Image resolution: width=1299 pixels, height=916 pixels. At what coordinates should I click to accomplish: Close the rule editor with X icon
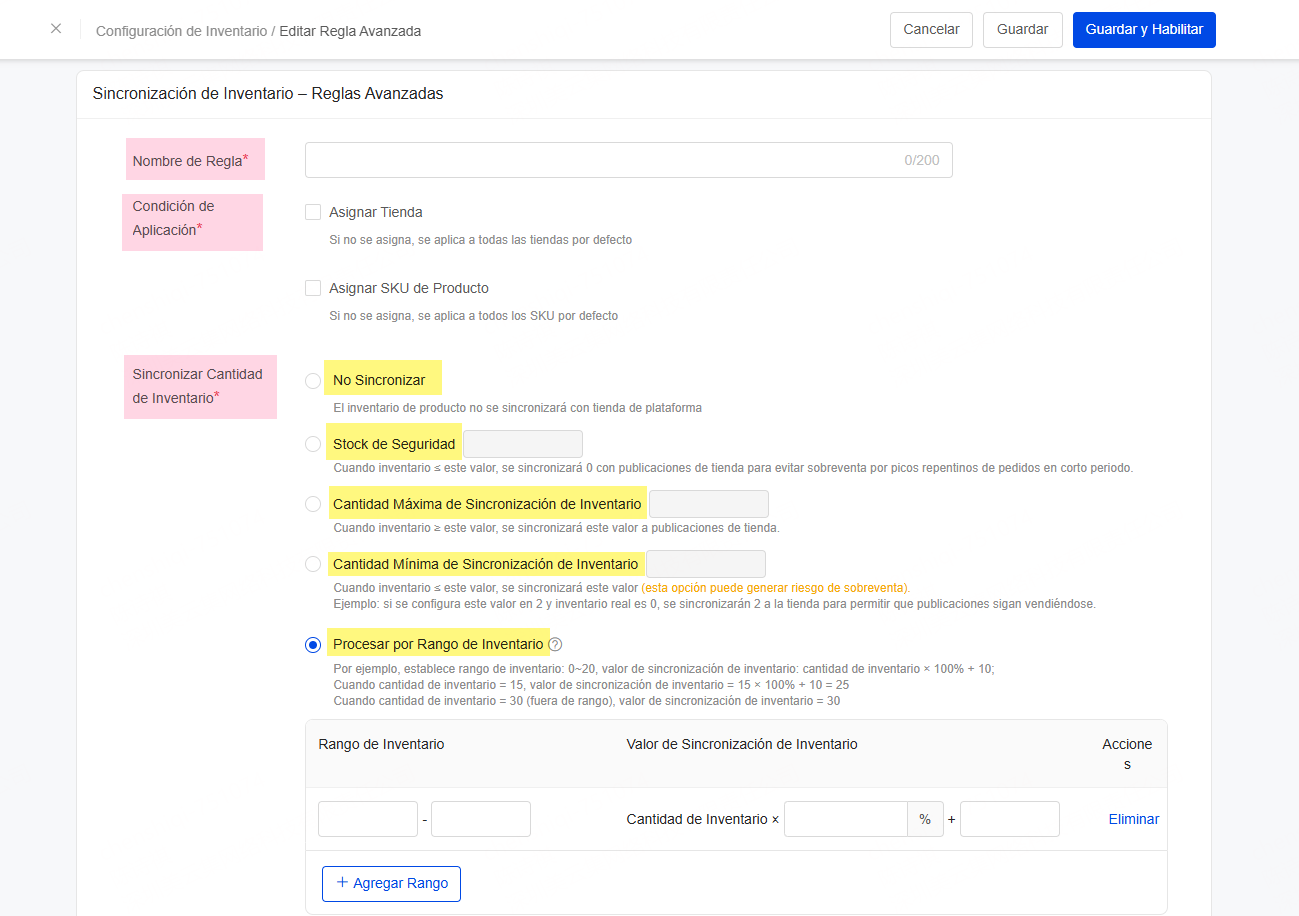coord(56,29)
